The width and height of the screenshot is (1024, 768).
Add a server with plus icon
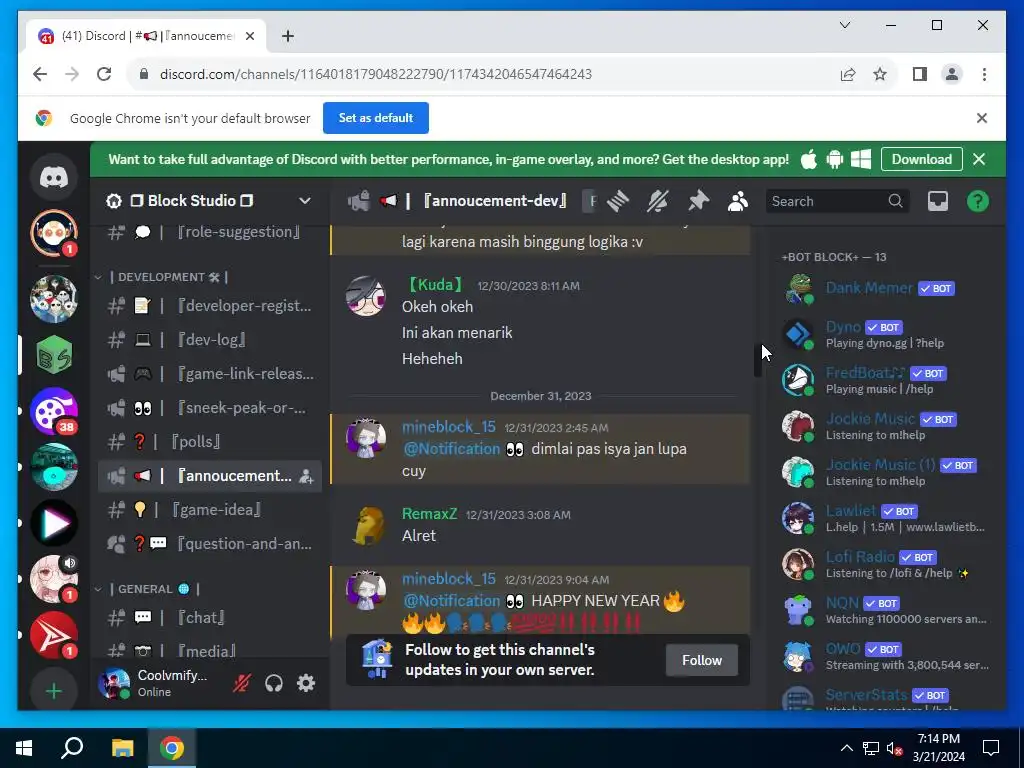point(54,691)
